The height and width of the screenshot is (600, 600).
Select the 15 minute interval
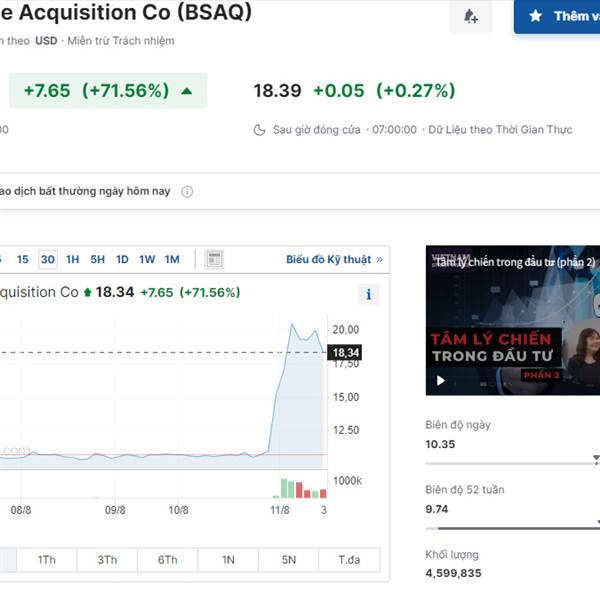(23, 259)
